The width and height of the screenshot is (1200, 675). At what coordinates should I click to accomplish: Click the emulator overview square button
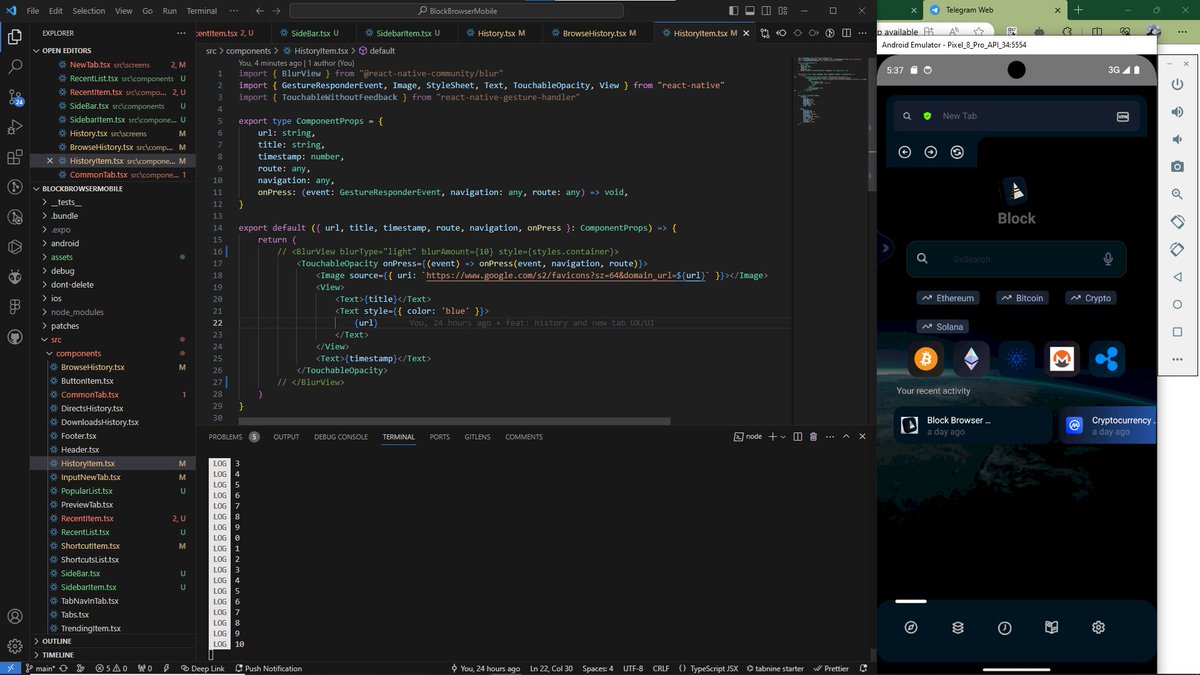1177,332
